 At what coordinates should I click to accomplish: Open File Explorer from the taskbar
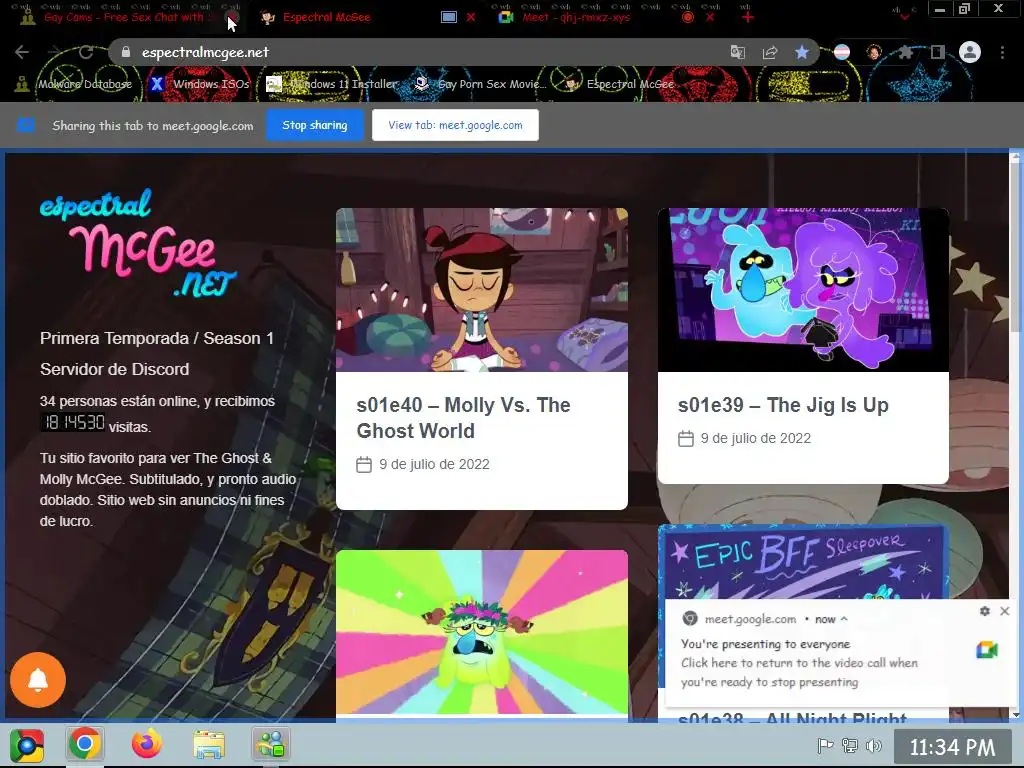209,744
